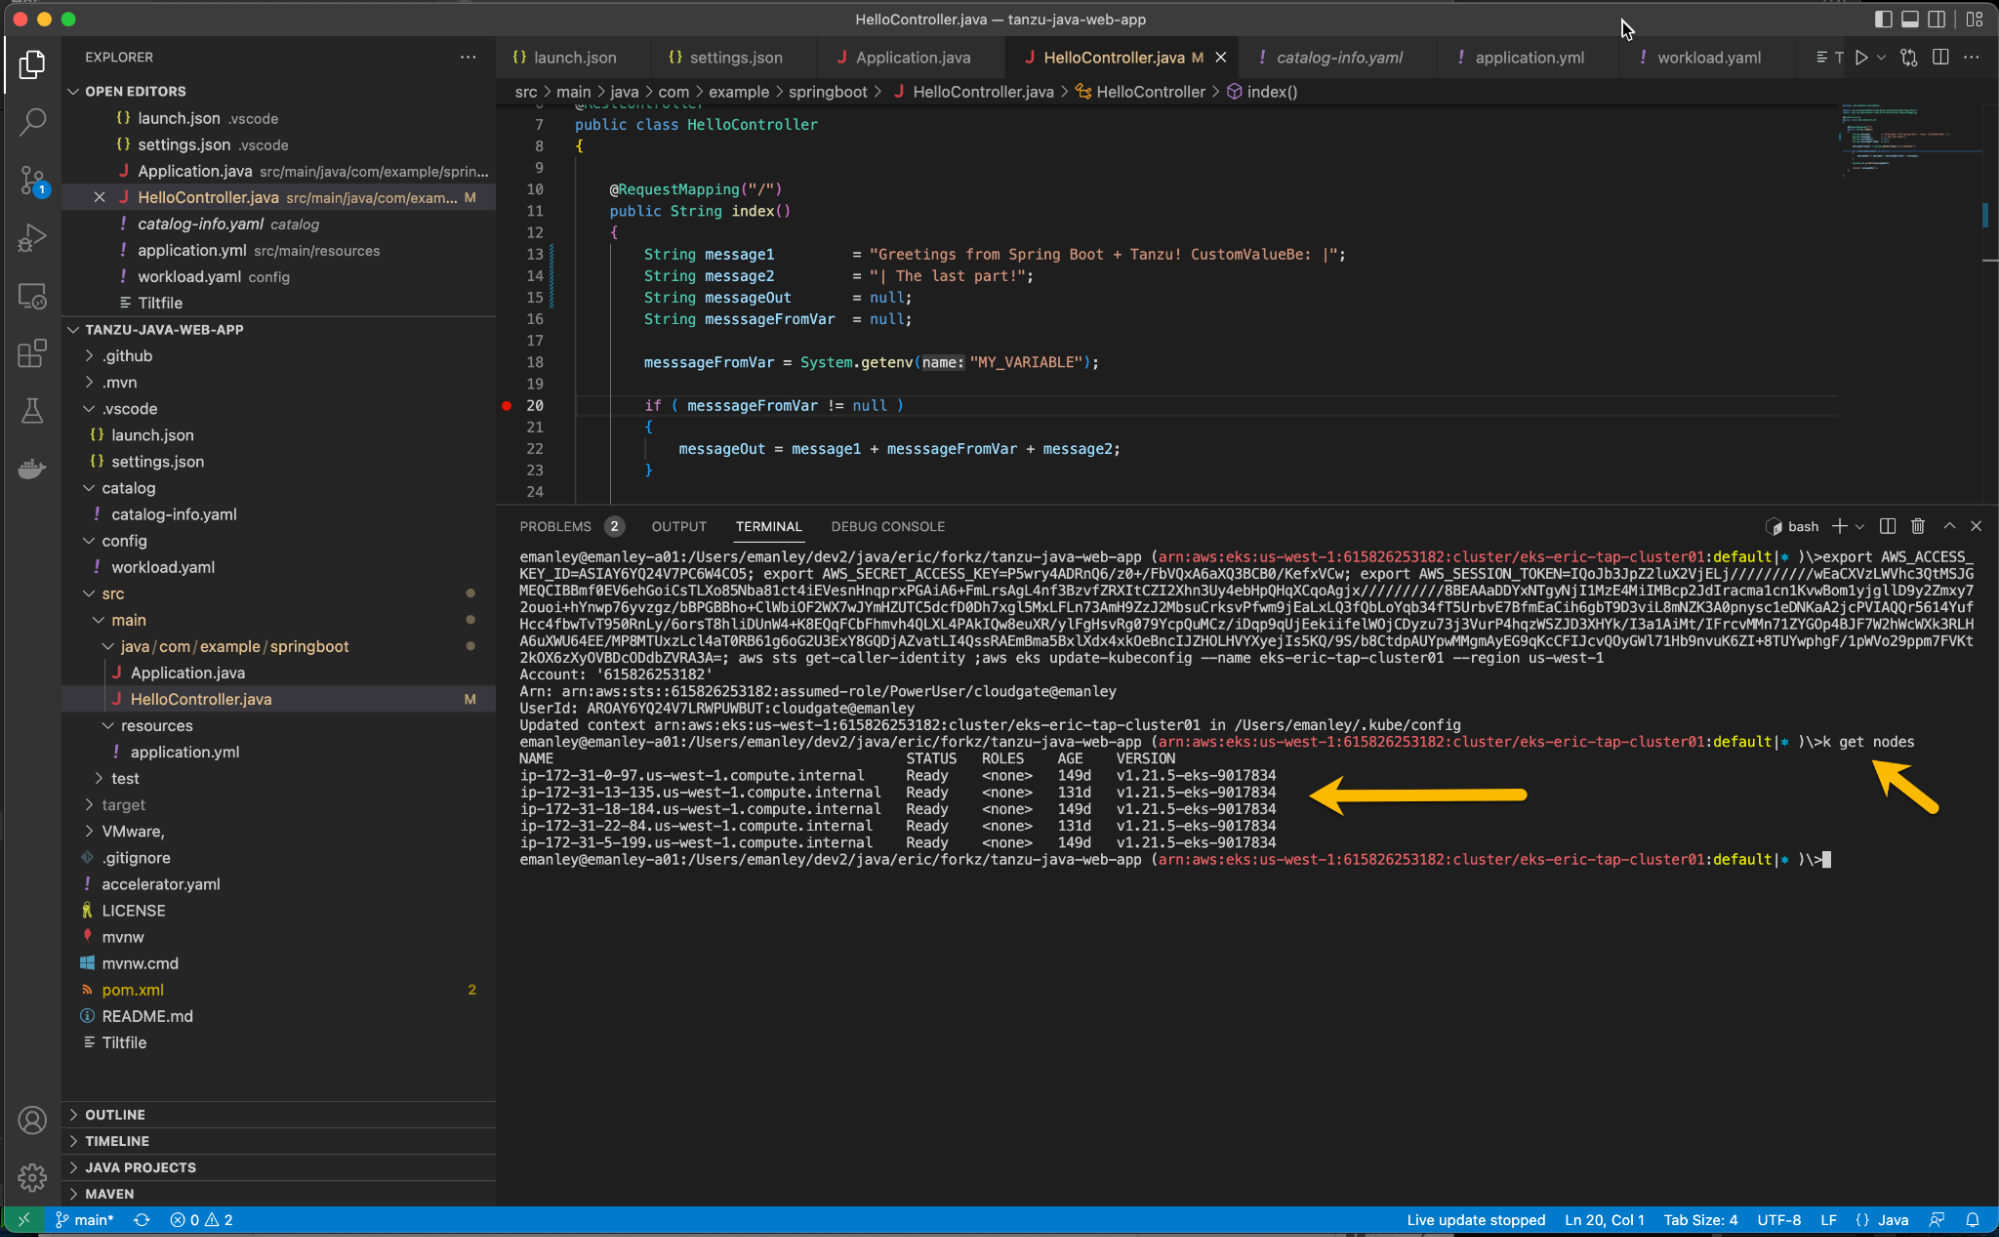Toggle bottom panel layout button
The image size is (1999, 1237).
click(x=1910, y=19)
